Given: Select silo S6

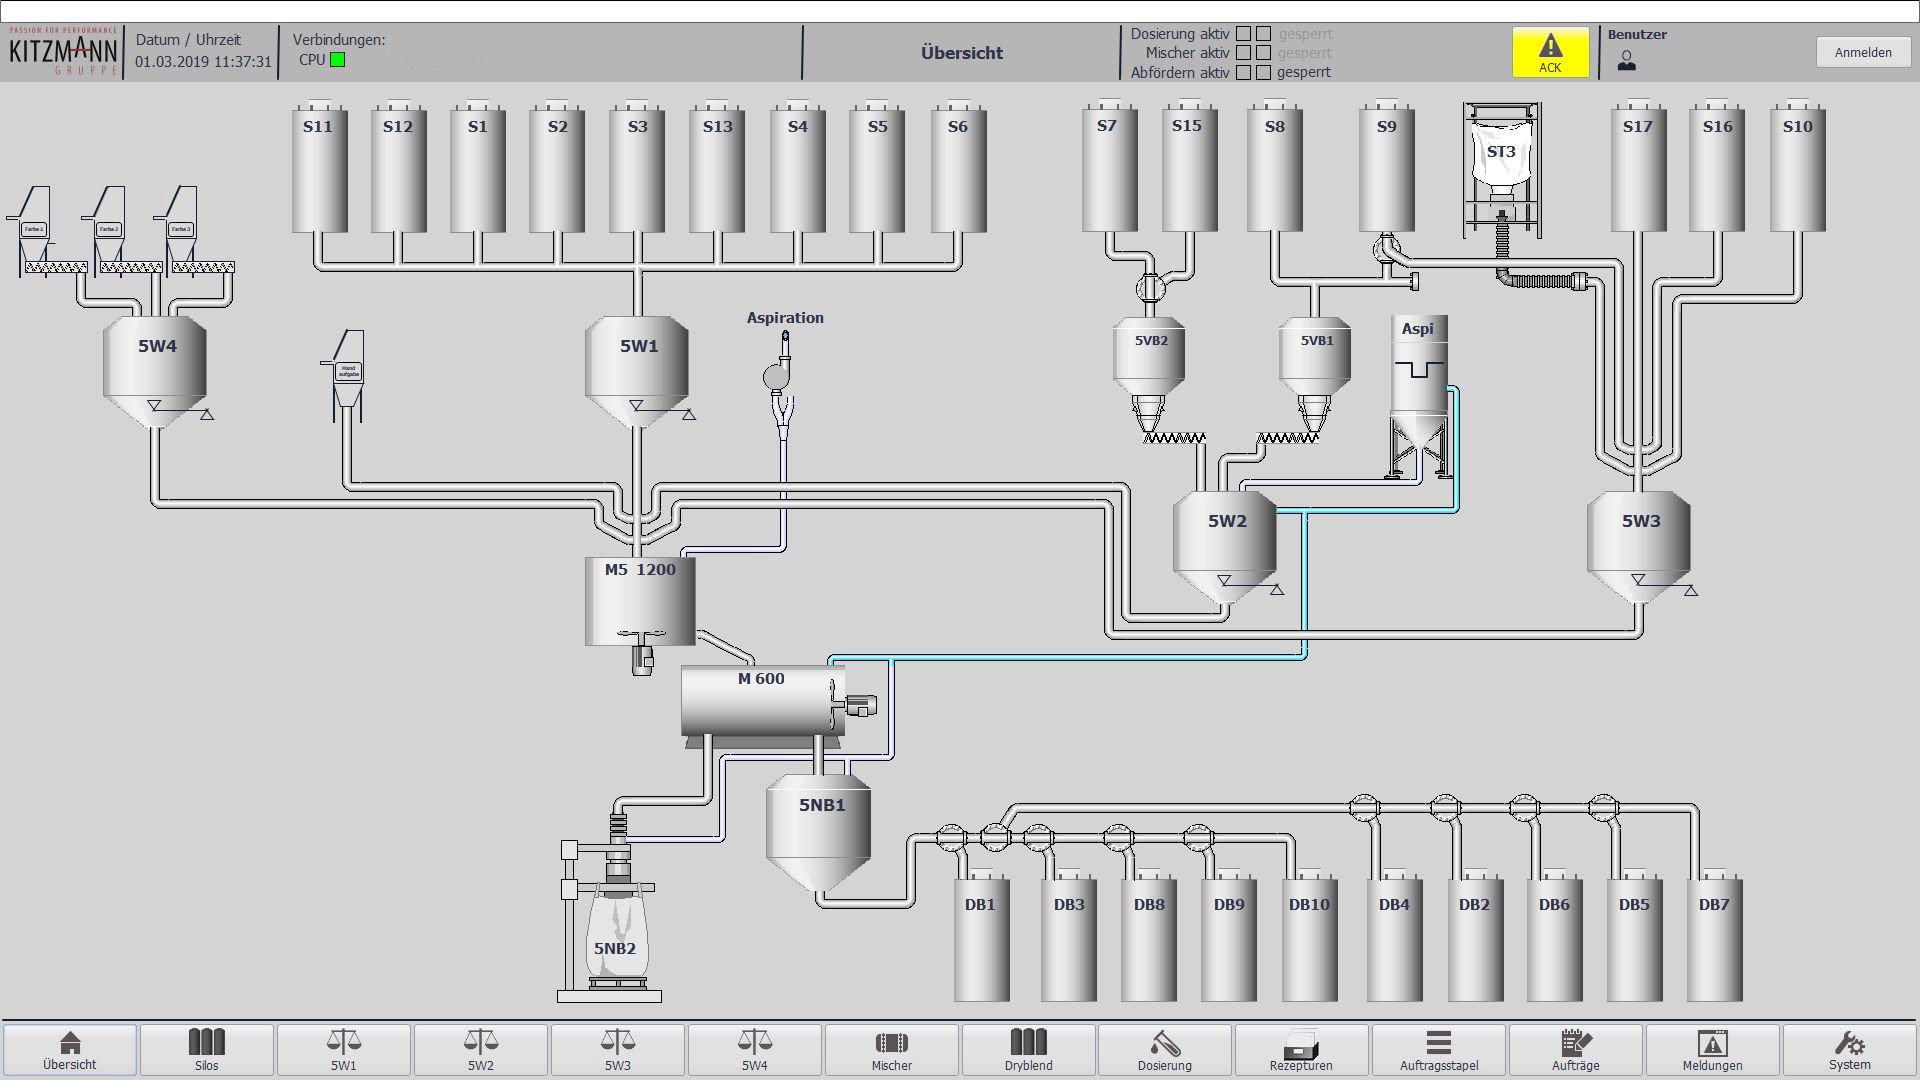Looking at the screenshot, I should tap(958, 166).
